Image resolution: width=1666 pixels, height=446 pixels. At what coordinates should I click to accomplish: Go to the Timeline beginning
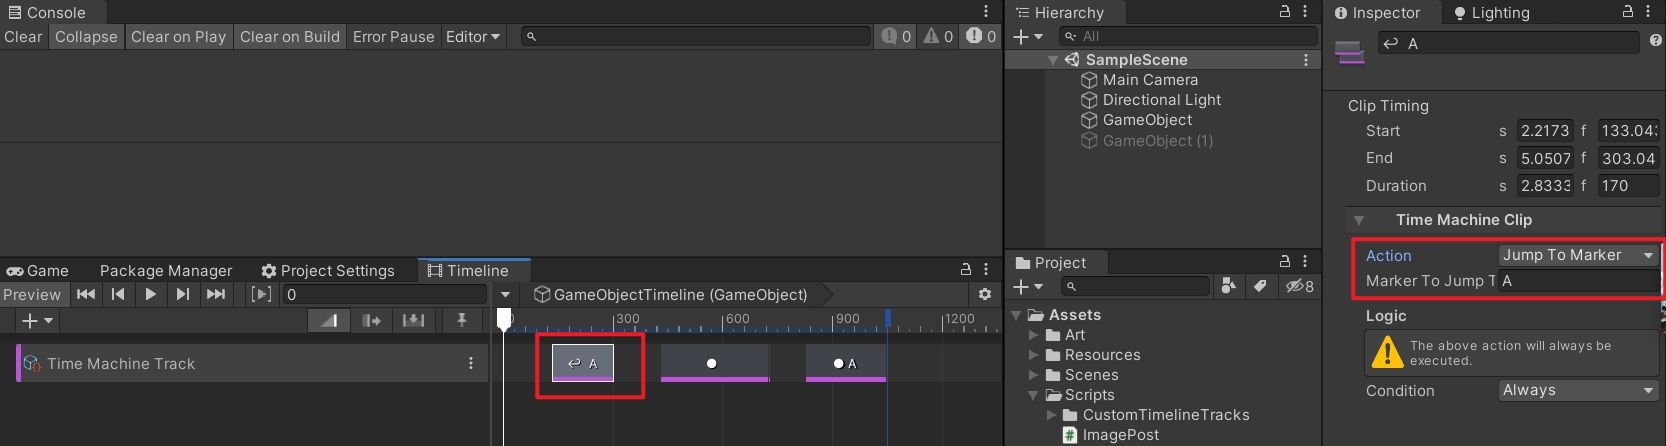pos(86,294)
